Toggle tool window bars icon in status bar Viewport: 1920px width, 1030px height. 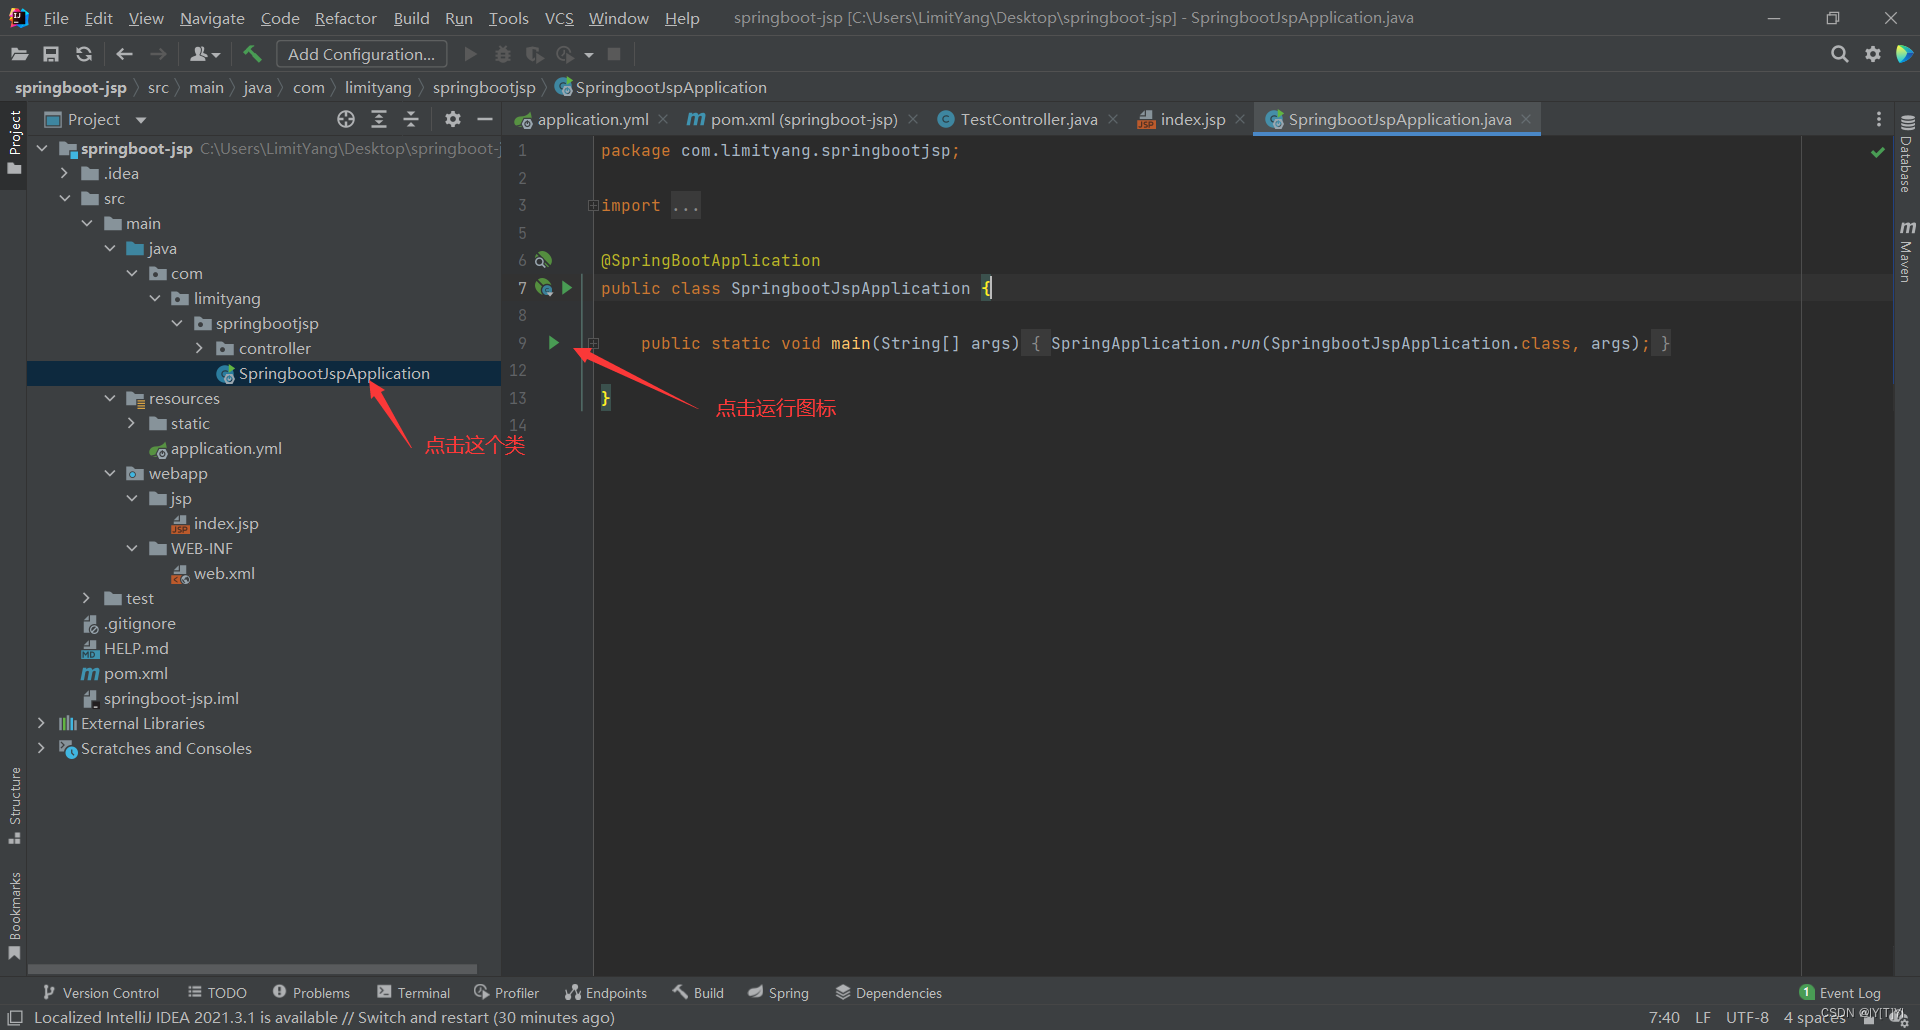[x=15, y=1018]
